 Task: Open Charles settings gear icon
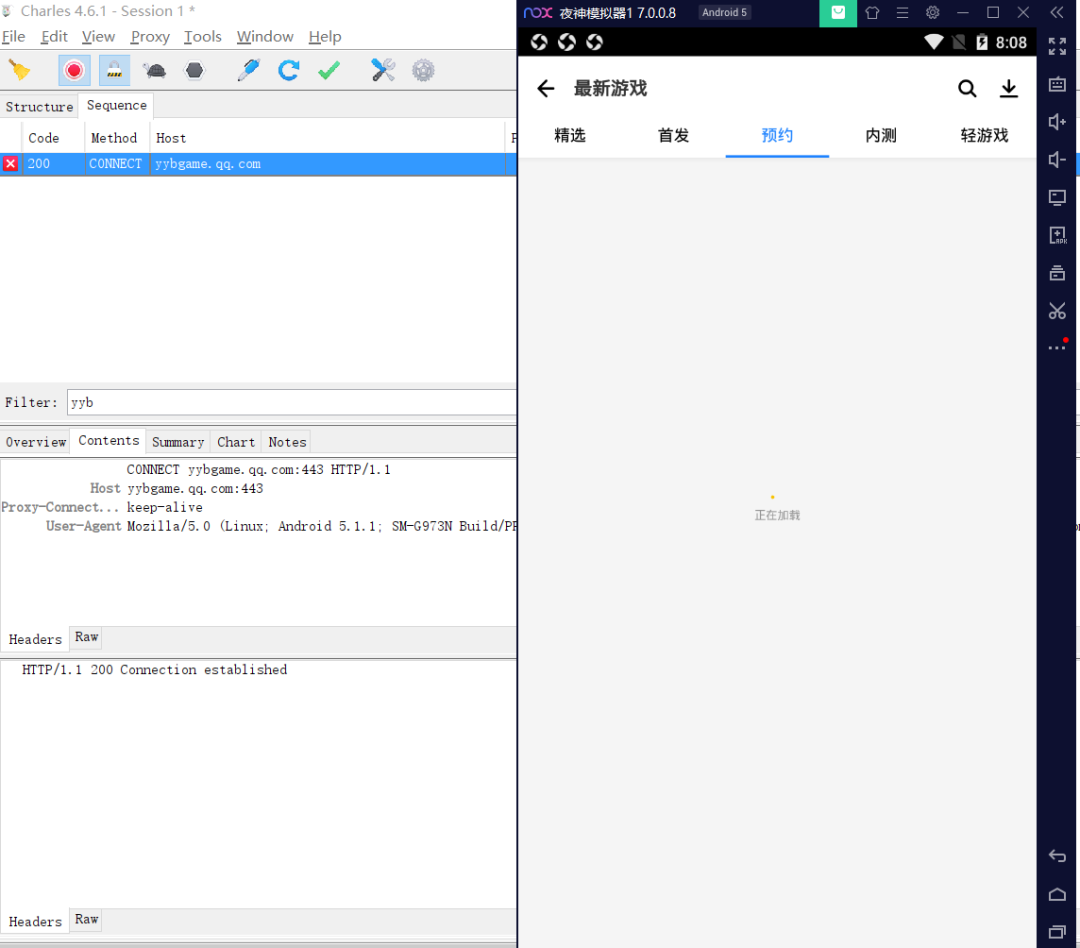point(423,70)
